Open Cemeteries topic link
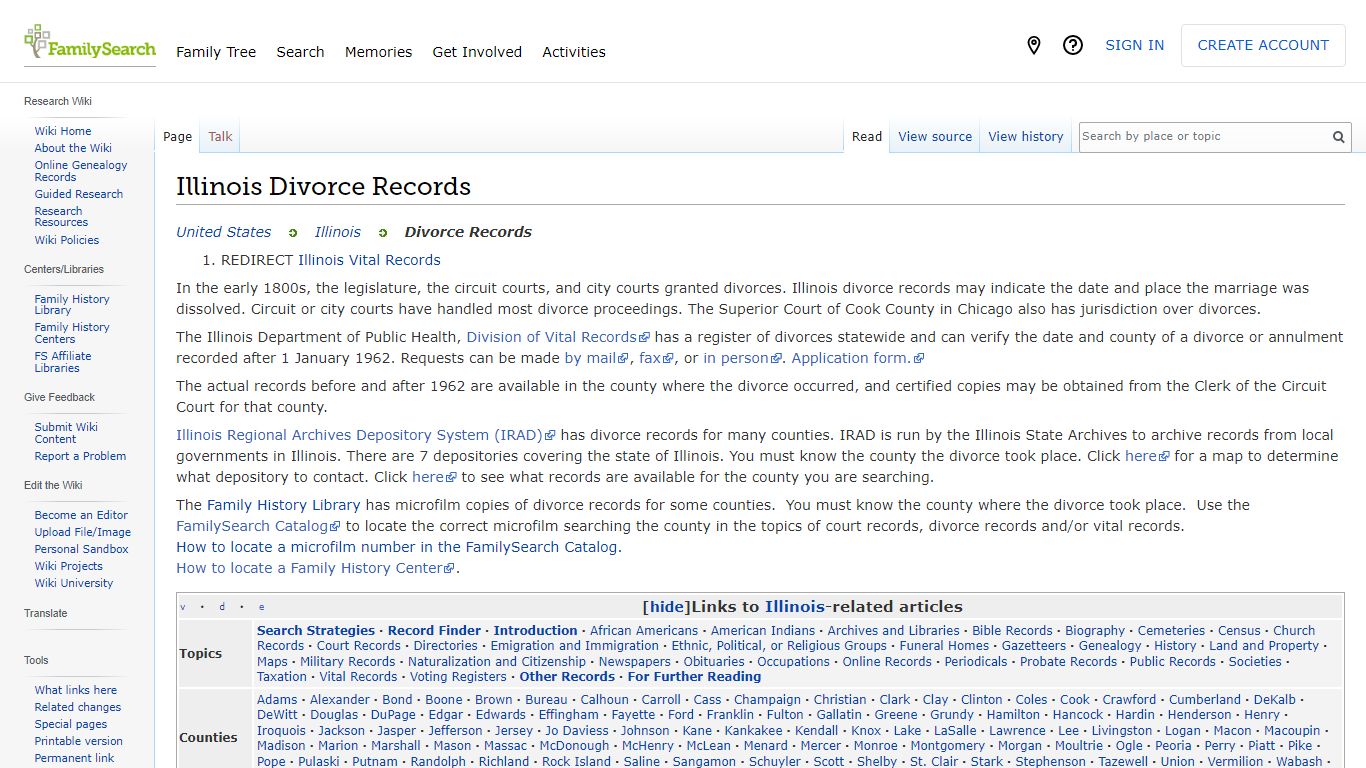The width and height of the screenshot is (1366, 768). click(1171, 631)
